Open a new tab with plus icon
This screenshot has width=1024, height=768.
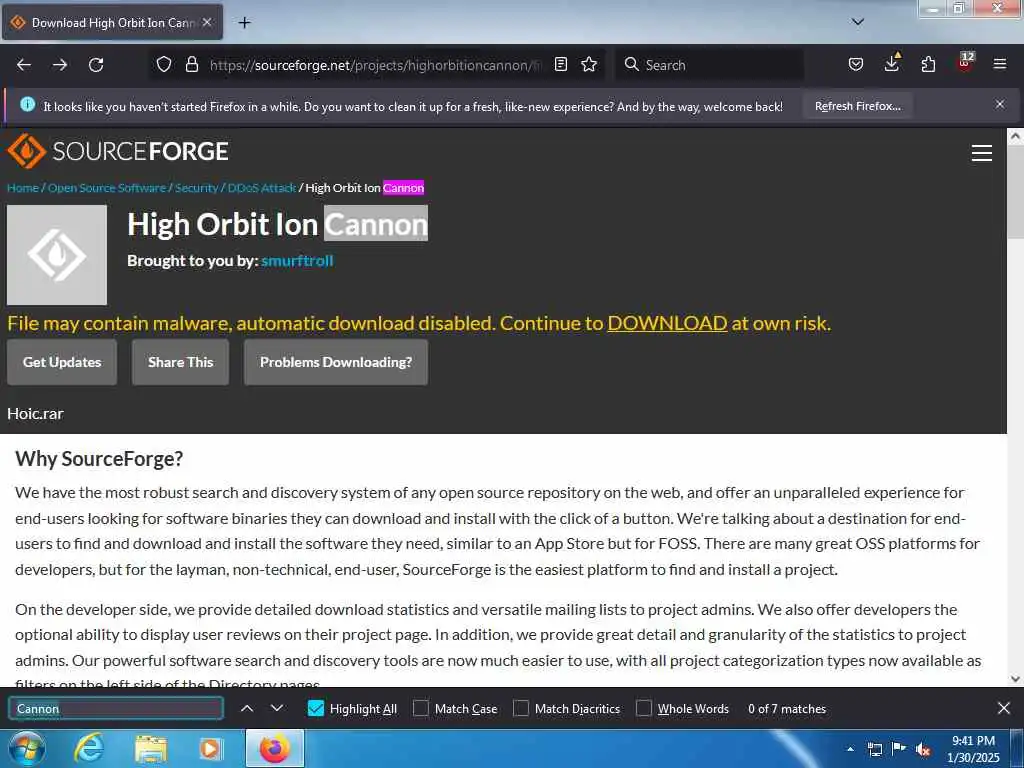pyautogui.click(x=244, y=23)
